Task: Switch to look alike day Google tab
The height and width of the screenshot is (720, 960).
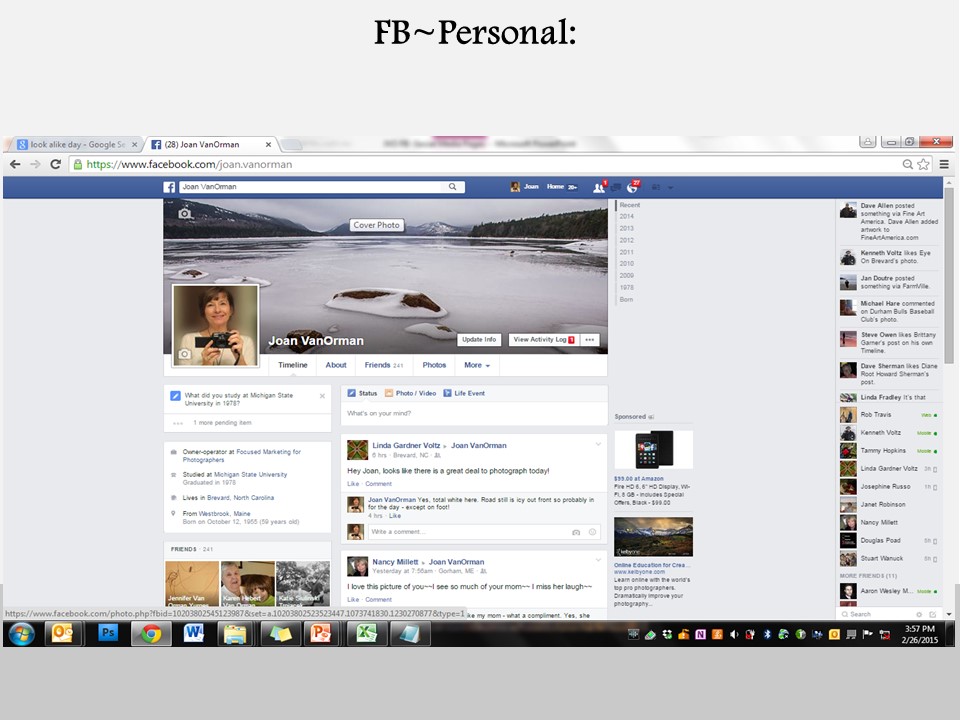Action: tap(77, 144)
